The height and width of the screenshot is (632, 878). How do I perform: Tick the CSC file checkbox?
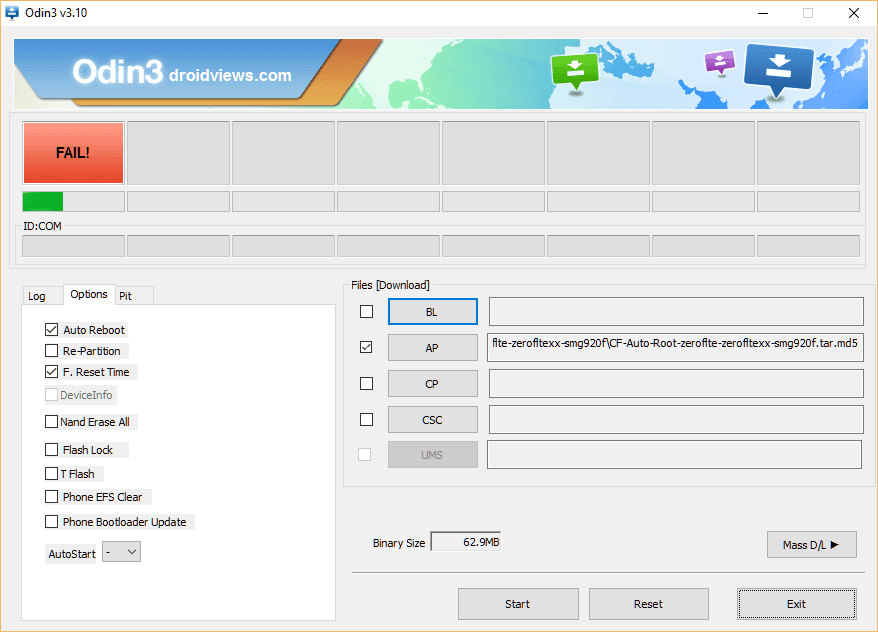click(366, 419)
